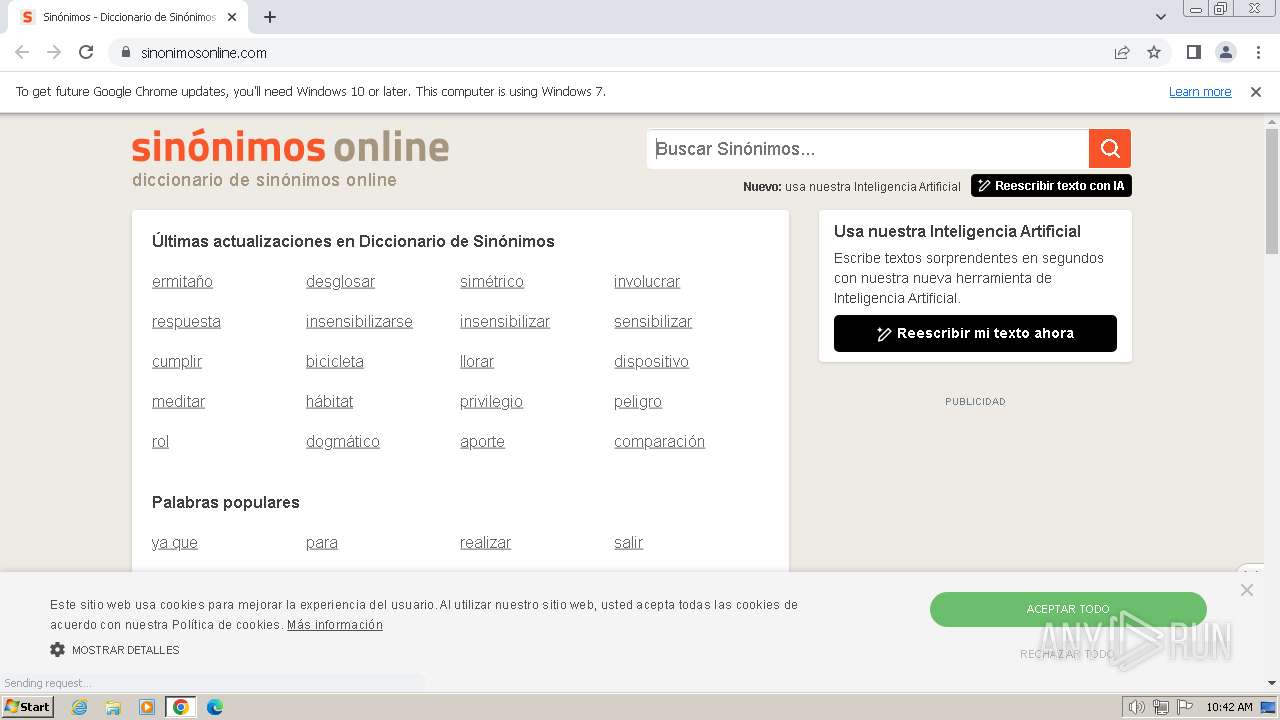The width and height of the screenshot is (1280, 720).
Task: Open a new tab with plus icon
Action: pyautogui.click(x=270, y=17)
